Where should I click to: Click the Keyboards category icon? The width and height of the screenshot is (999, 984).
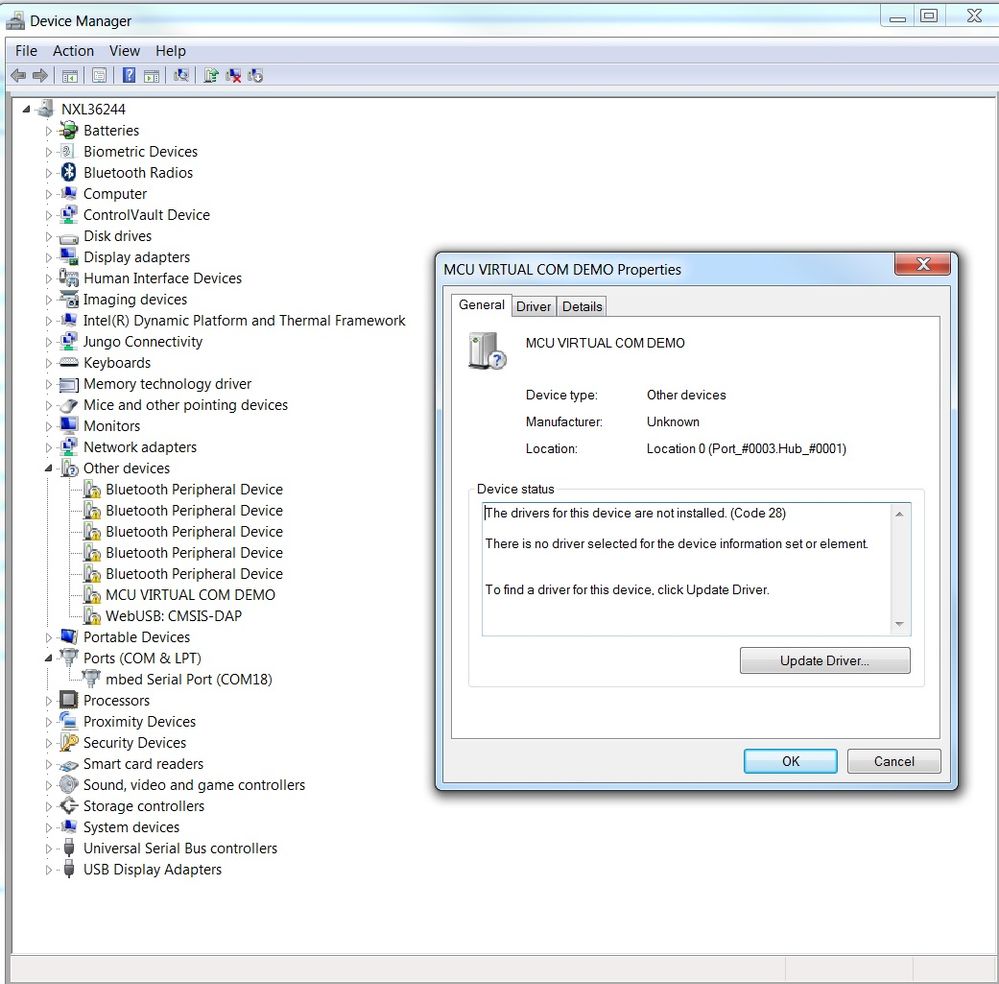tap(68, 363)
